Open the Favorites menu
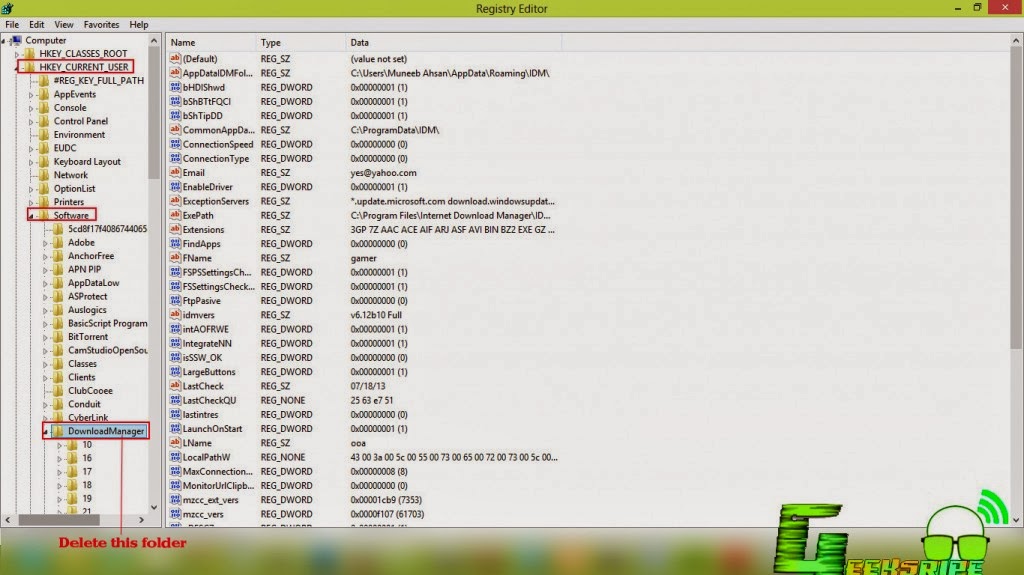The height and width of the screenshot is (575, 1024). click(101, 24)
